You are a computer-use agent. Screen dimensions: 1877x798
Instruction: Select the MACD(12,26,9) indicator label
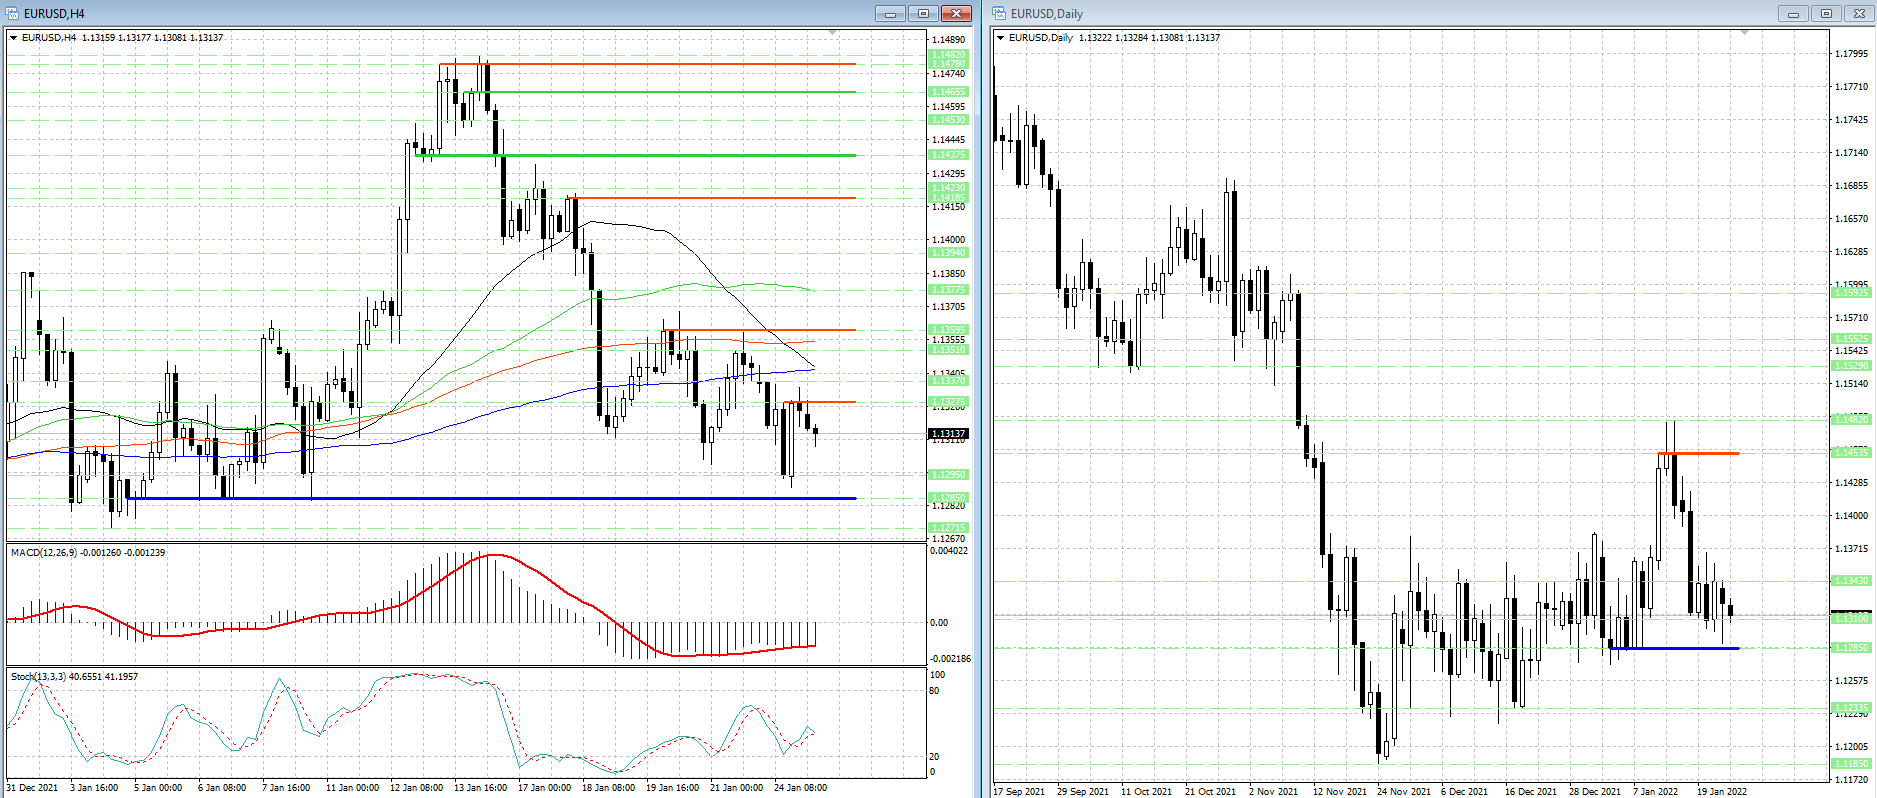[x=45, y=552]
